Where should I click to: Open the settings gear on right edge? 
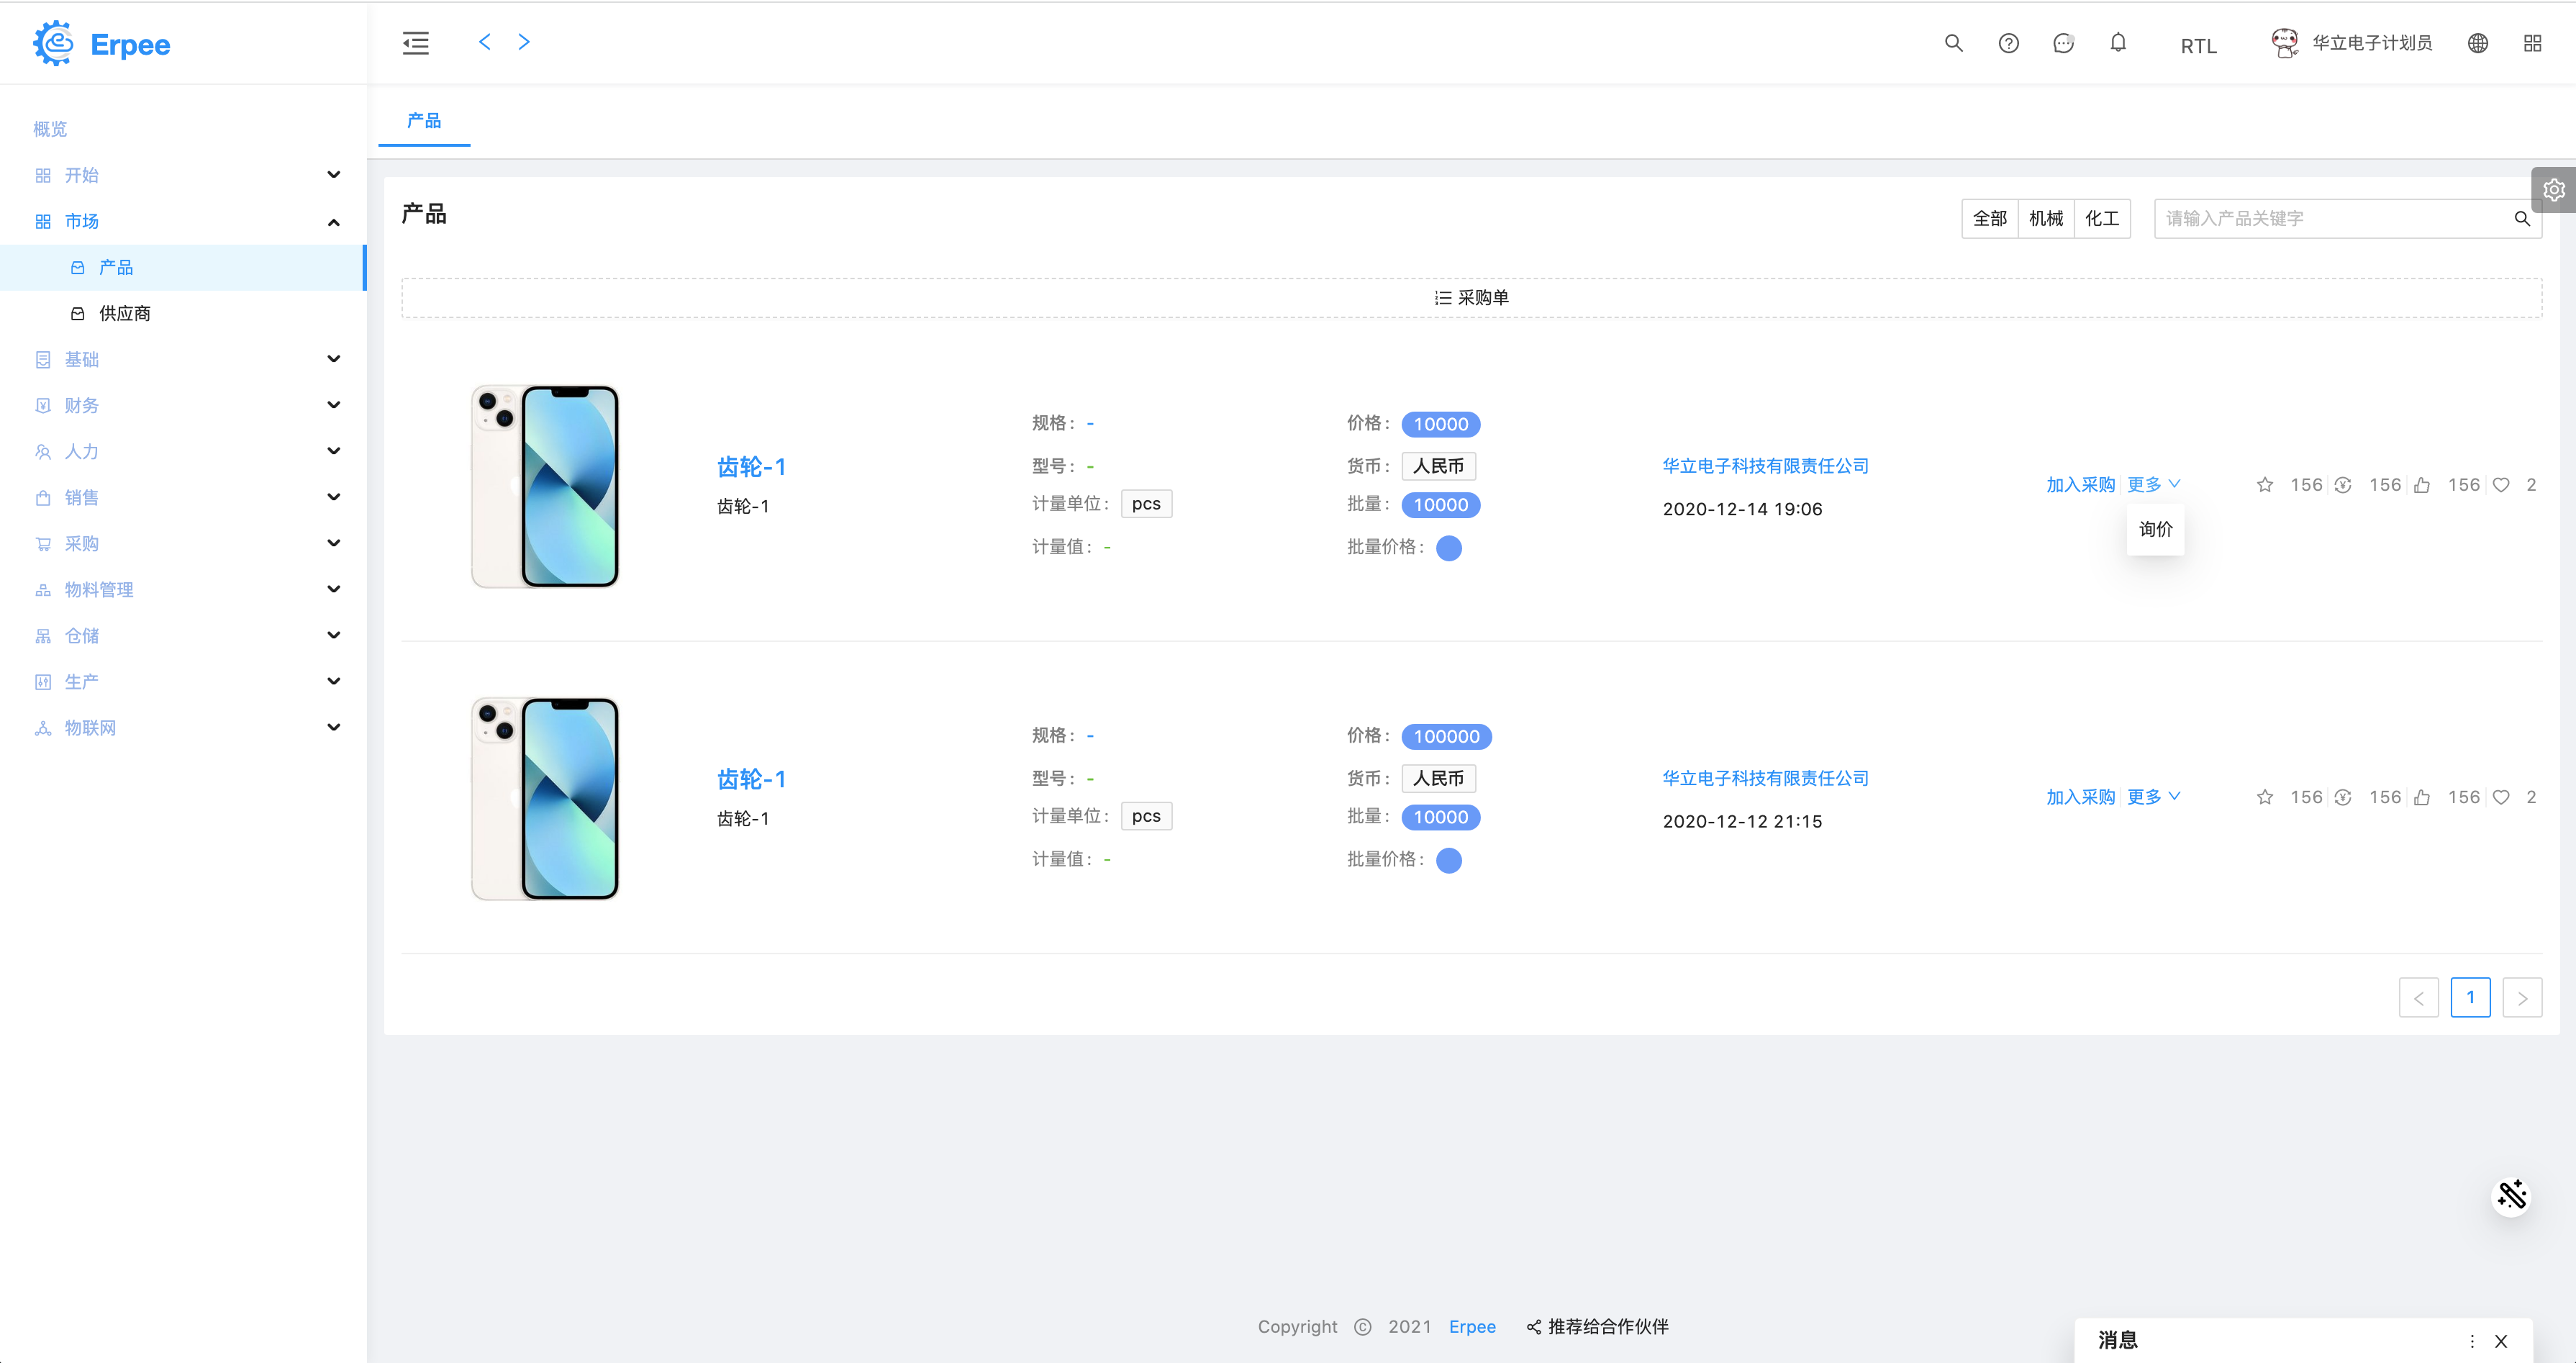coord(2553,190)
